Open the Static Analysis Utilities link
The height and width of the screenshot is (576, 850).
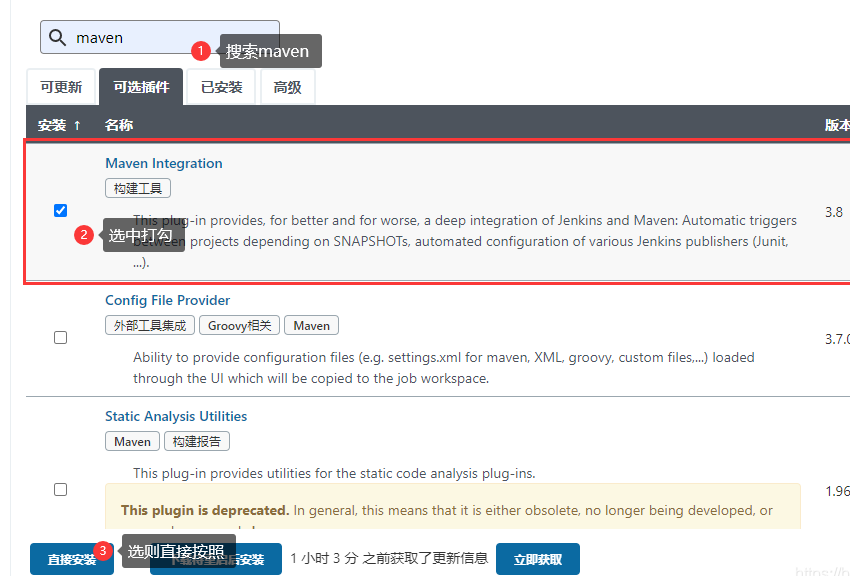tap(176, 416)
